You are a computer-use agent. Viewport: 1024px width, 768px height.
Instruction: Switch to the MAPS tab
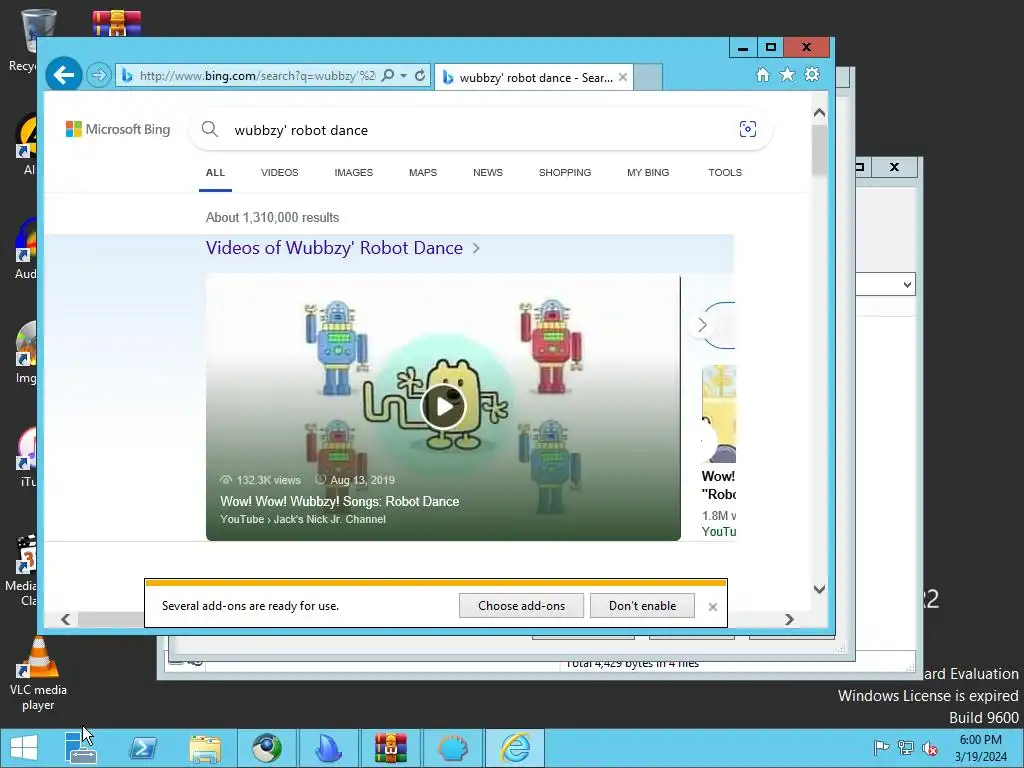[423, 172]
